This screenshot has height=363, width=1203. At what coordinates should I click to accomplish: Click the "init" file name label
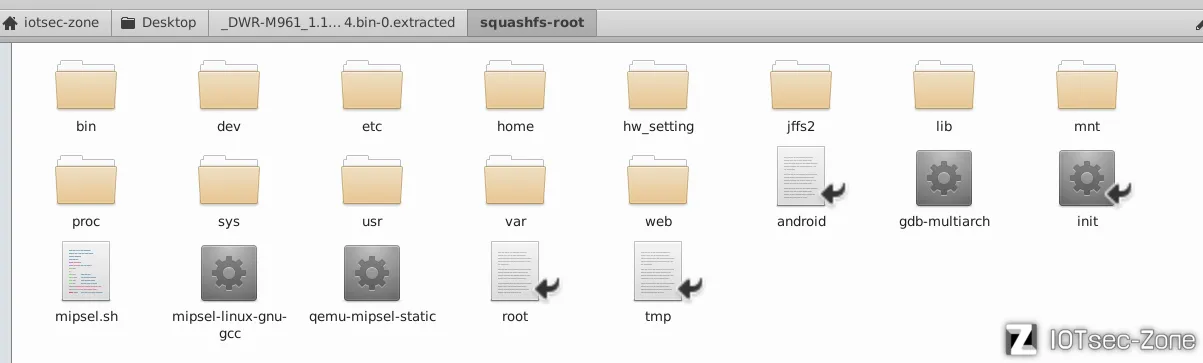click(x=1087, y=222)
